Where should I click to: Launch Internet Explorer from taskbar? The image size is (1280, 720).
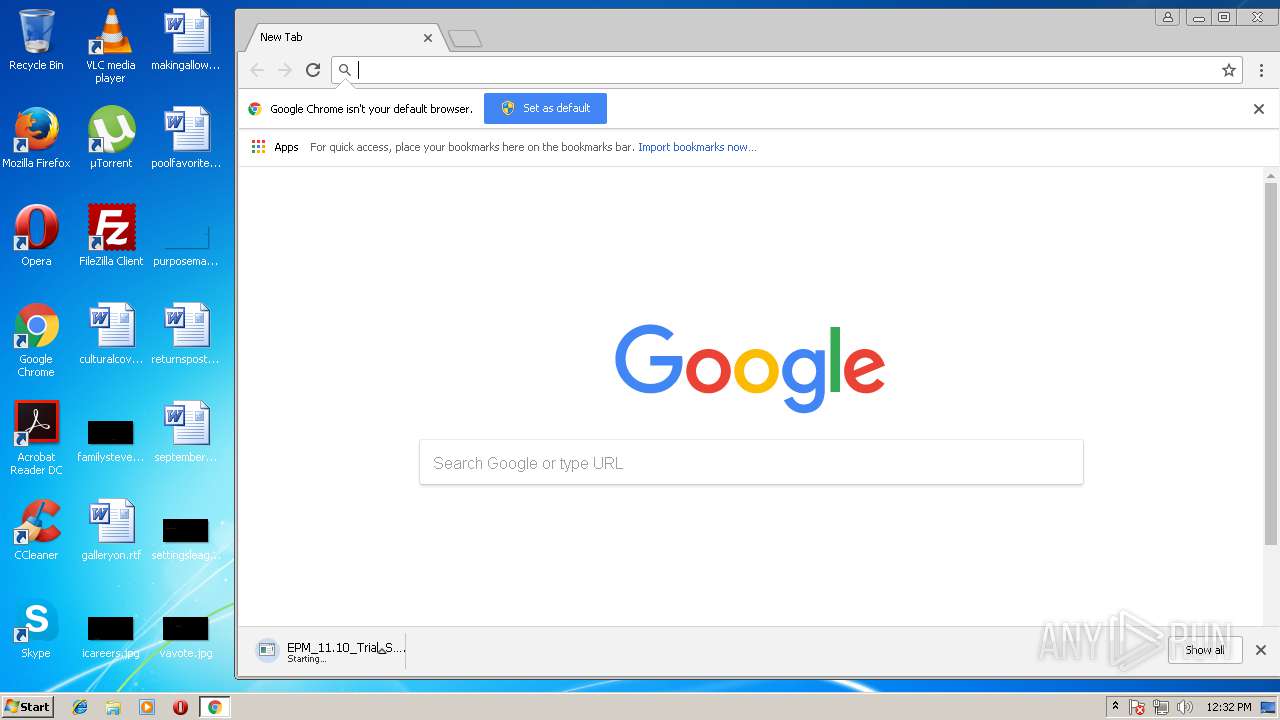point(80,707)
